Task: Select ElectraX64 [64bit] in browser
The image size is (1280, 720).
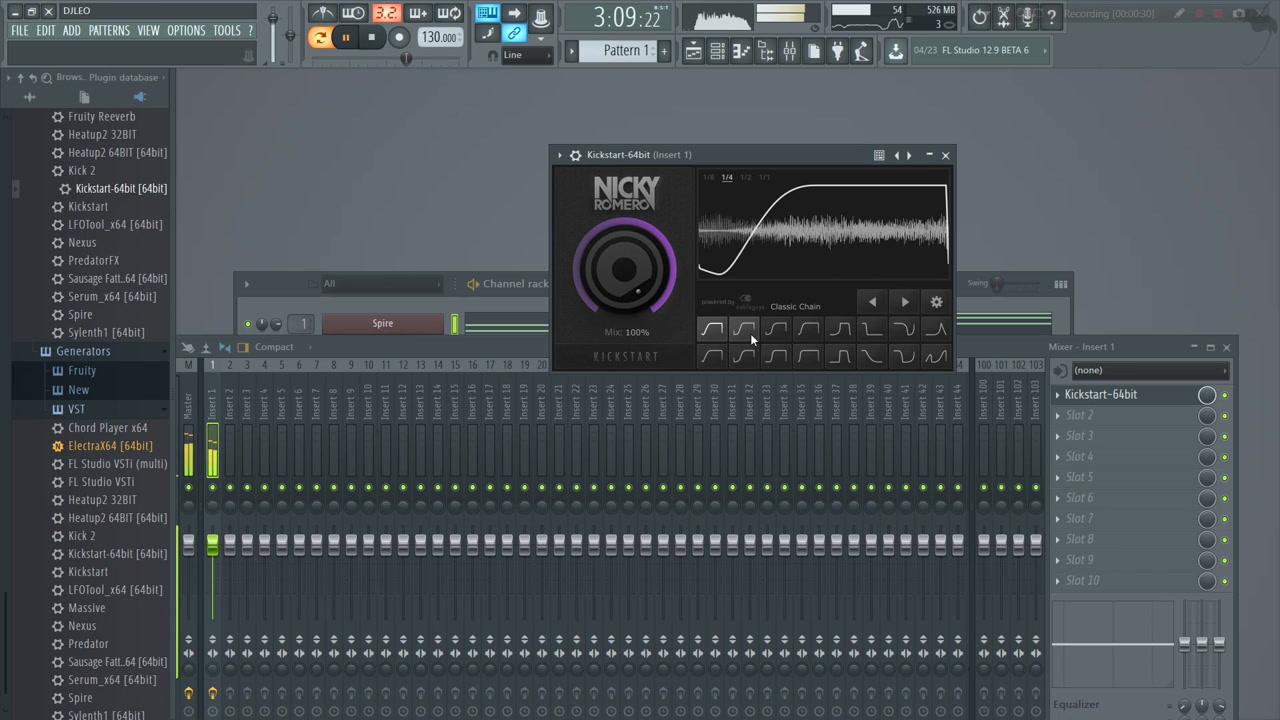Action: 110,446
